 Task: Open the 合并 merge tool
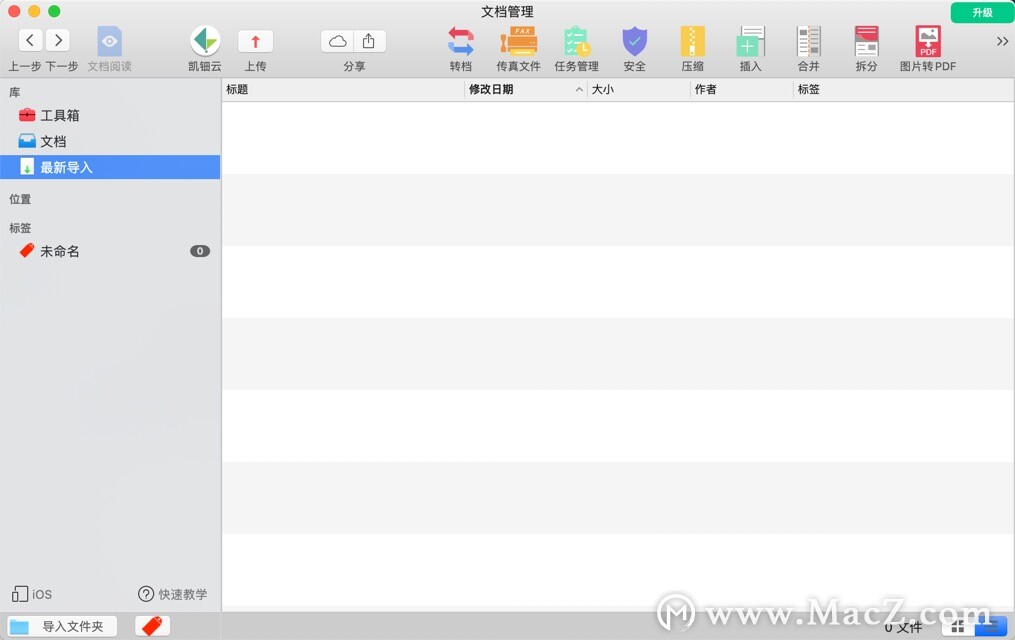click(808, 45)
